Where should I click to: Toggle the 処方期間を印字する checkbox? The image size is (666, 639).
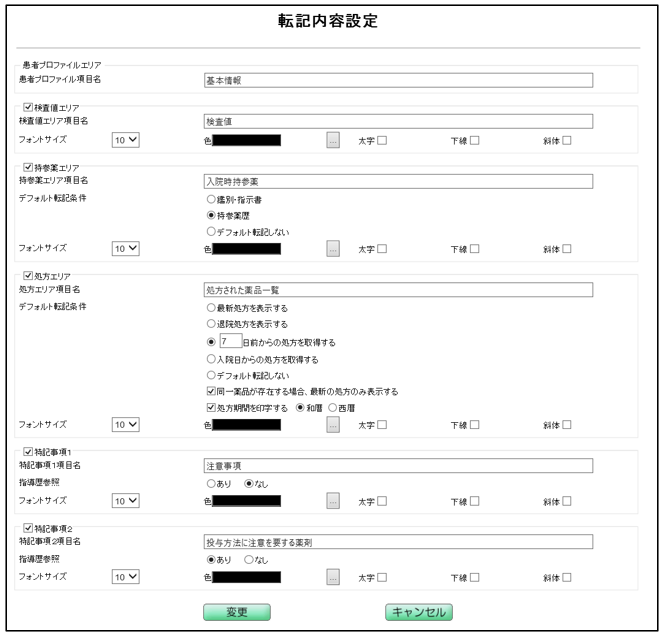[211, 407]
